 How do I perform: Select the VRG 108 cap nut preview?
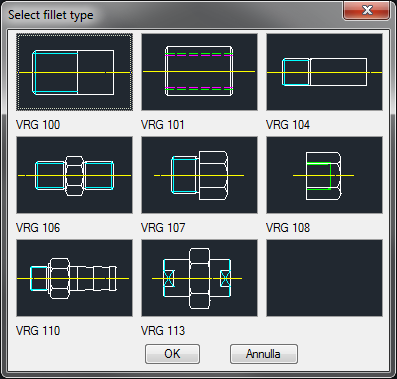(x=324, y=175)
